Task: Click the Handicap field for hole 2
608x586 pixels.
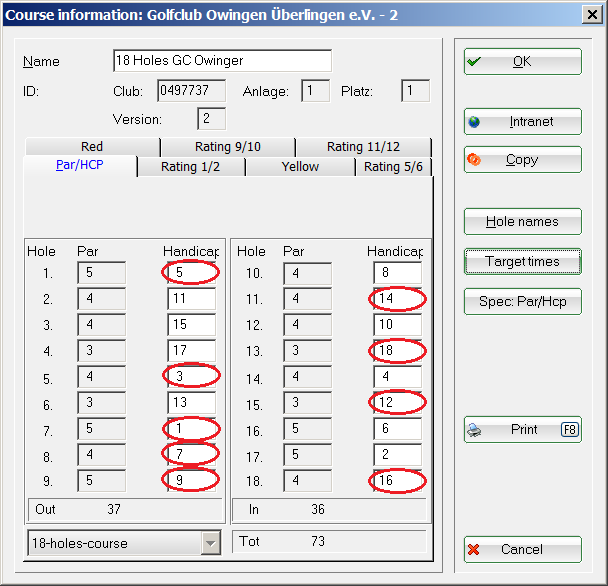Action: [192, 299]
